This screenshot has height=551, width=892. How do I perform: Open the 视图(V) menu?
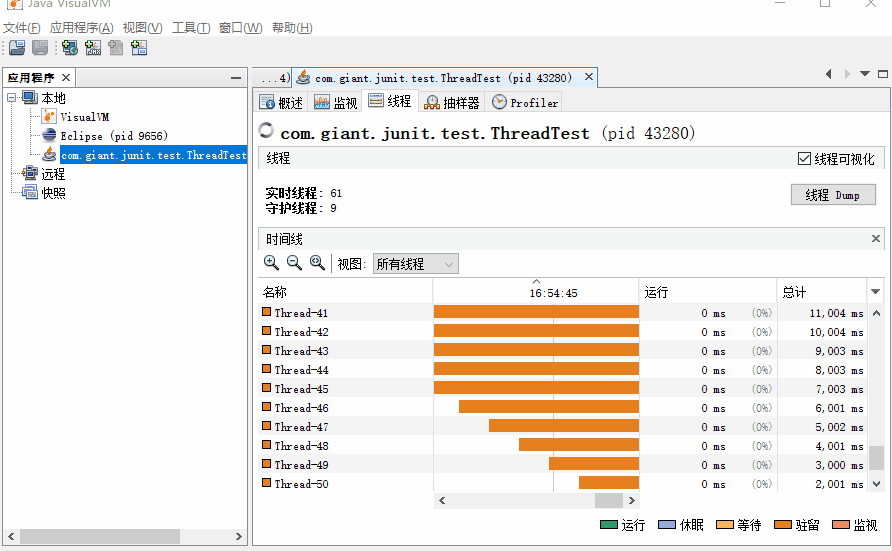[142, 28]
